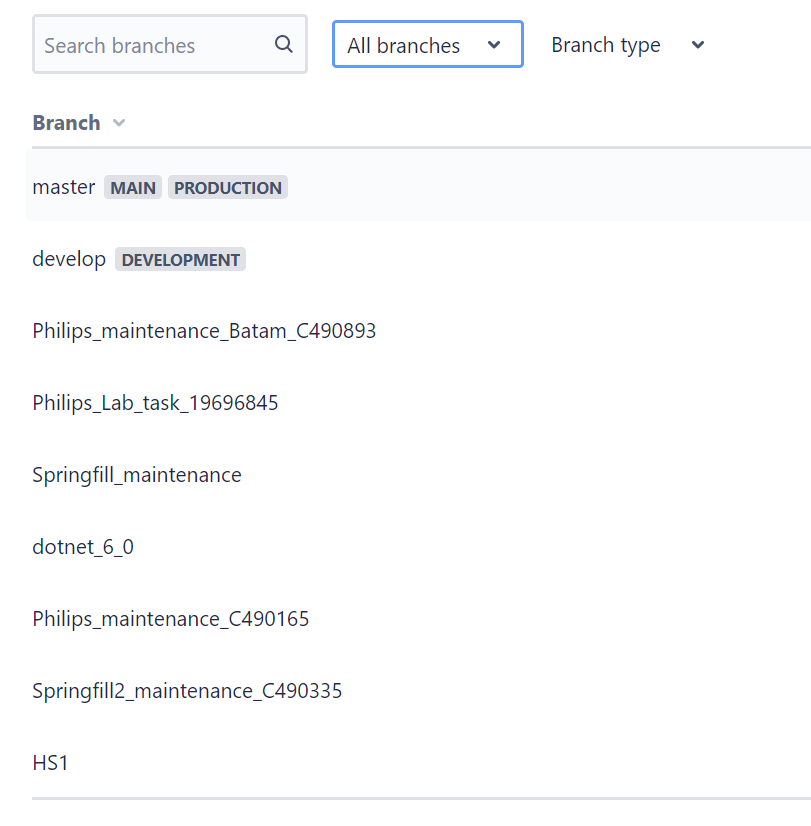Select the HS1 branch
Screen dimensions: 811x826
(50, 762)
